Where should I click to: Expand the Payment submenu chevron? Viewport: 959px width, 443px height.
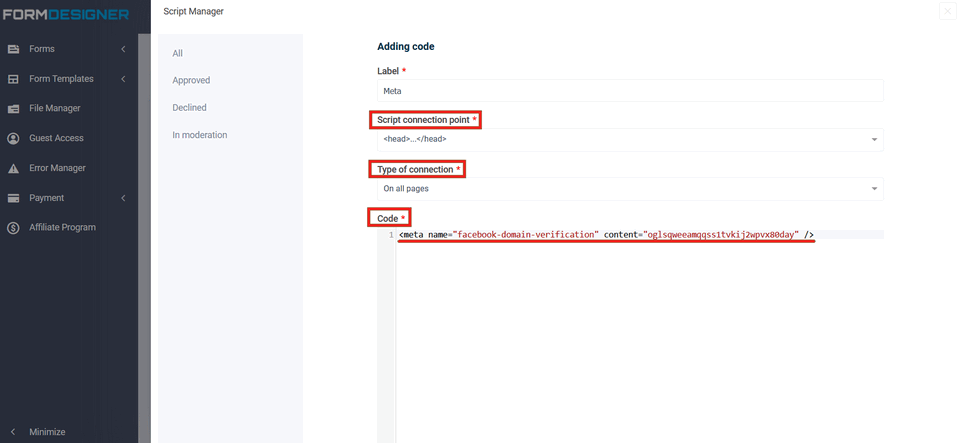[123, 198]
